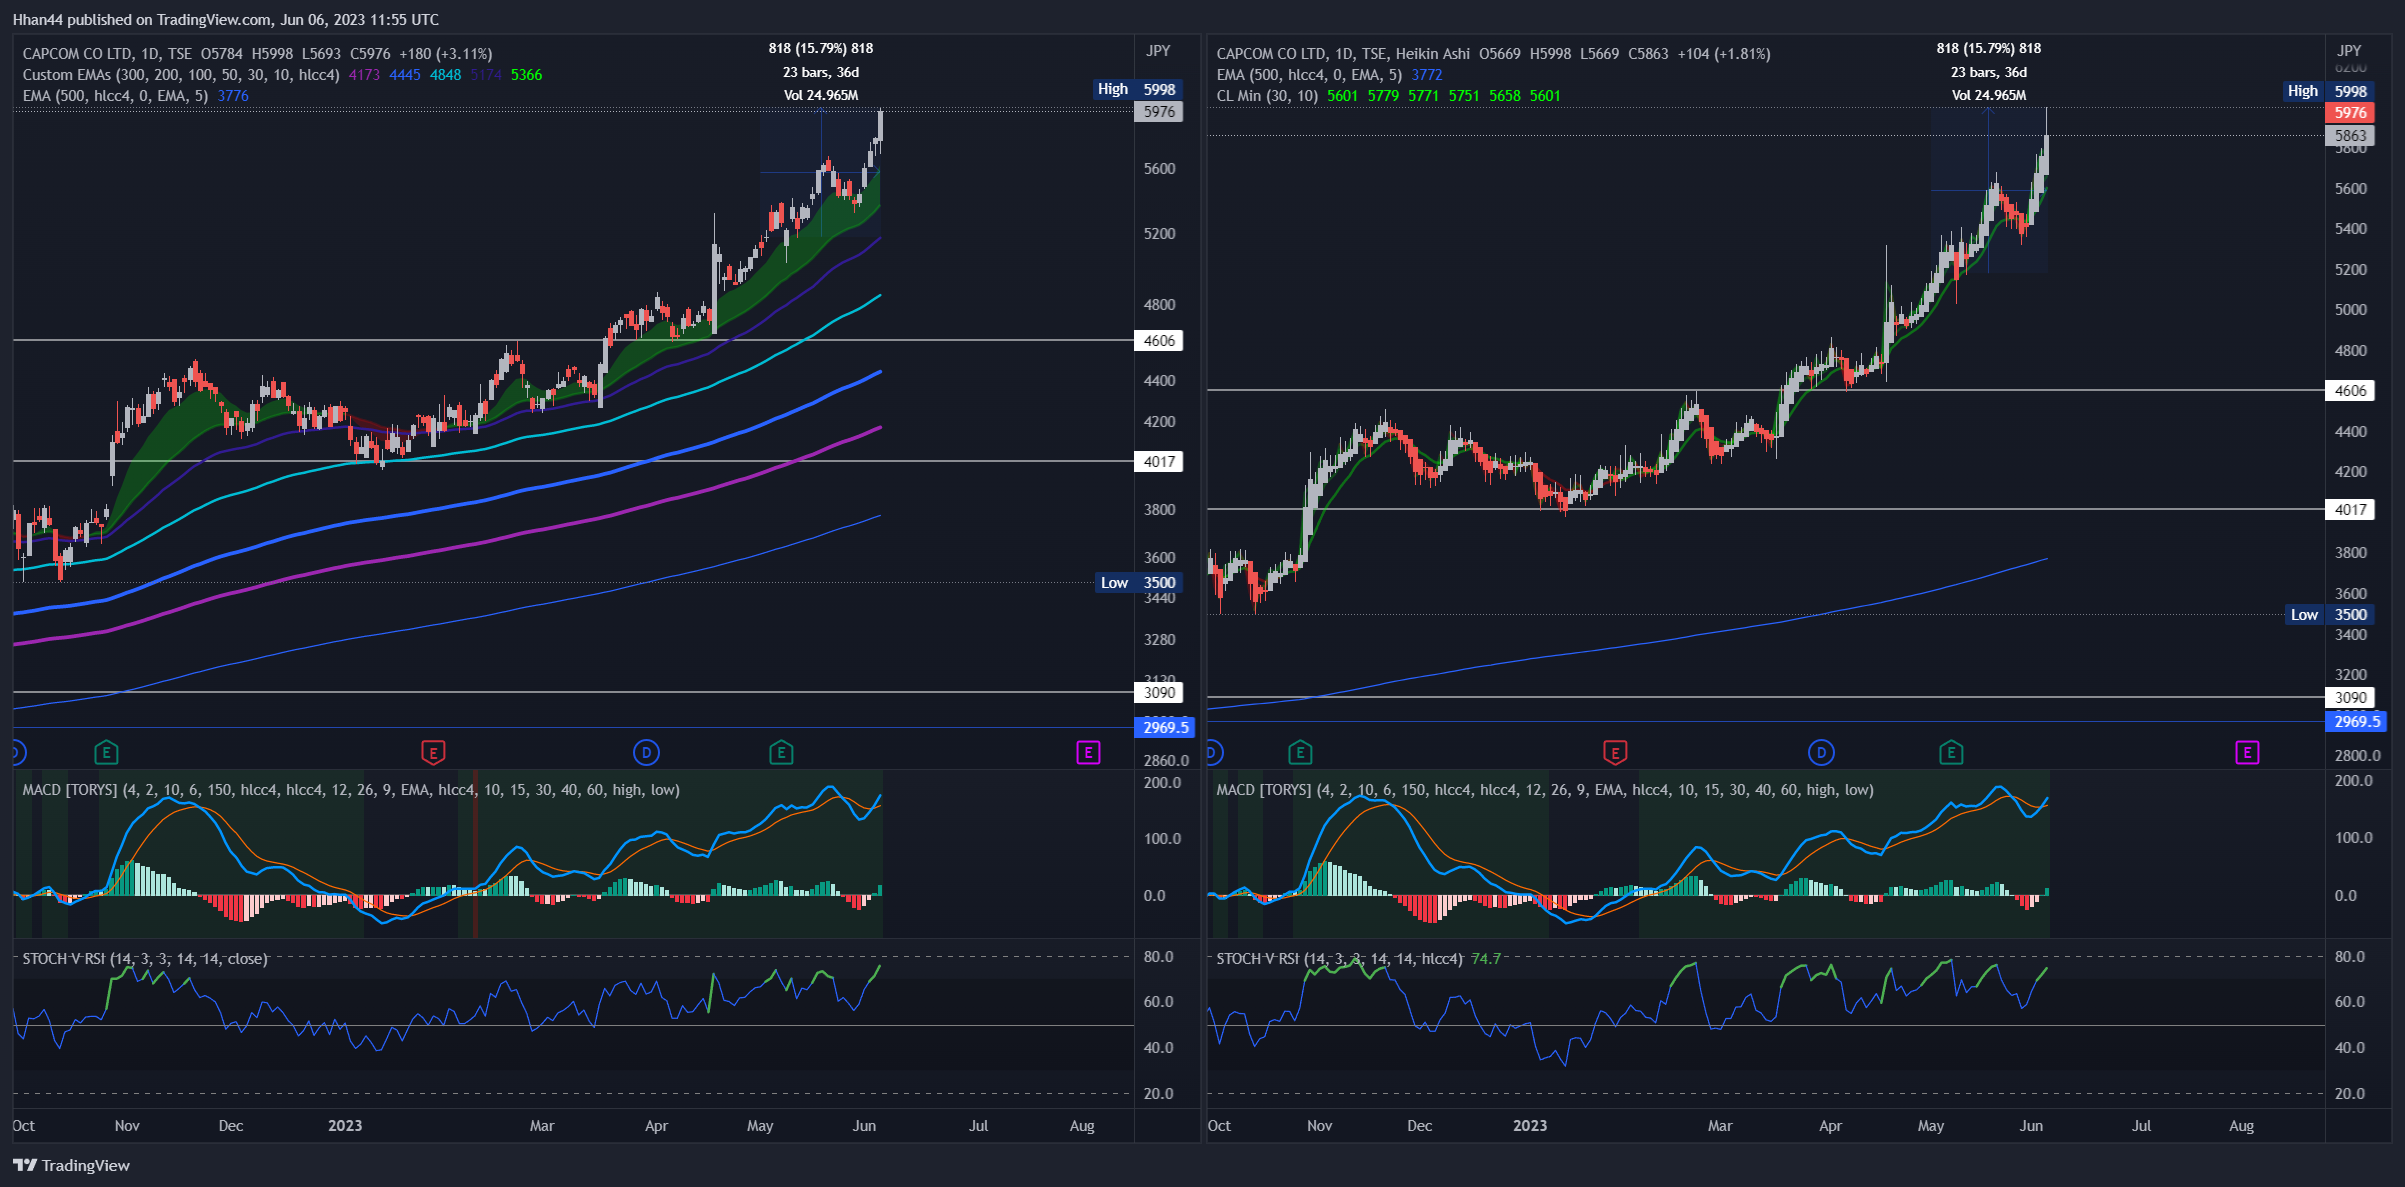Click the High 5998 price label on left chart
This screenshot has width=2405, height=1187.
tap(1138, 89)
